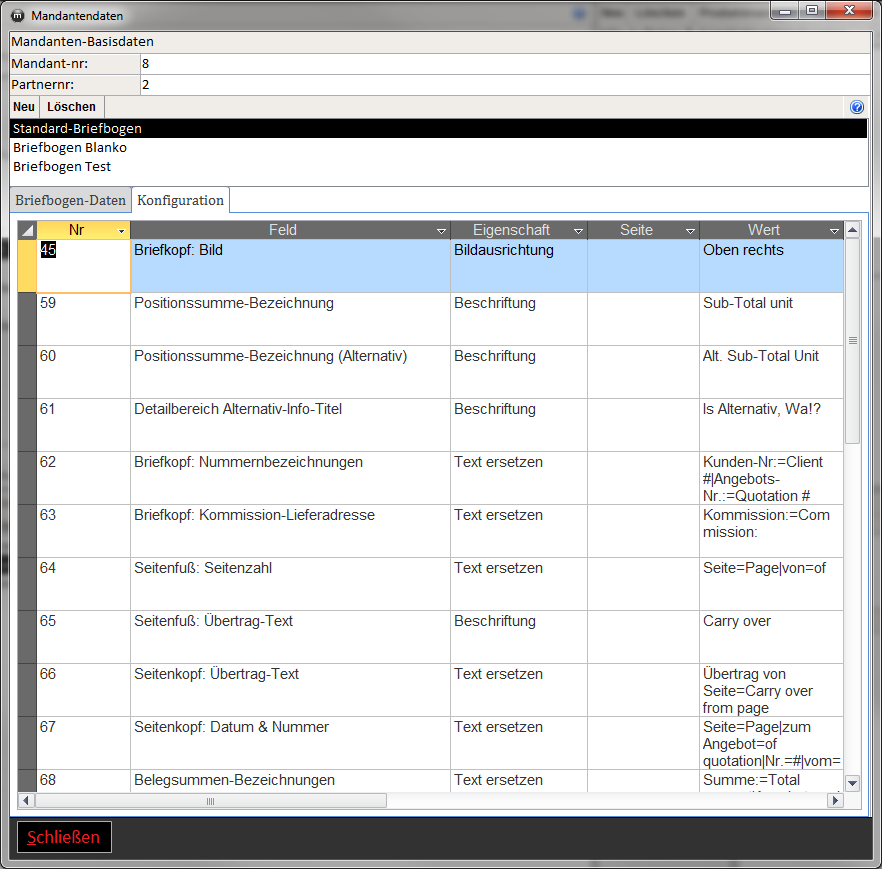Switch to the Briefbogen-Daten tab
This screenshot has width=882, height=869.
tap(70, 200)
